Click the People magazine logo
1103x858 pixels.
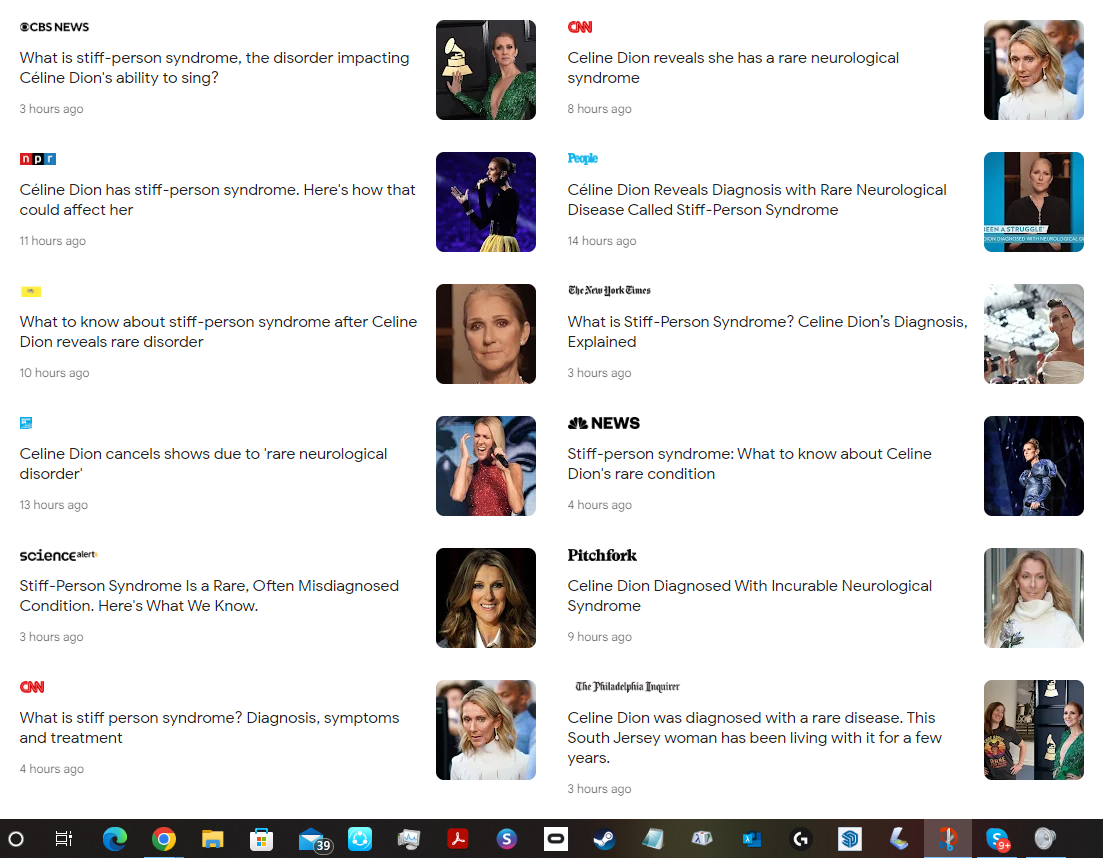pyautogui.click(x=582, y=158)
